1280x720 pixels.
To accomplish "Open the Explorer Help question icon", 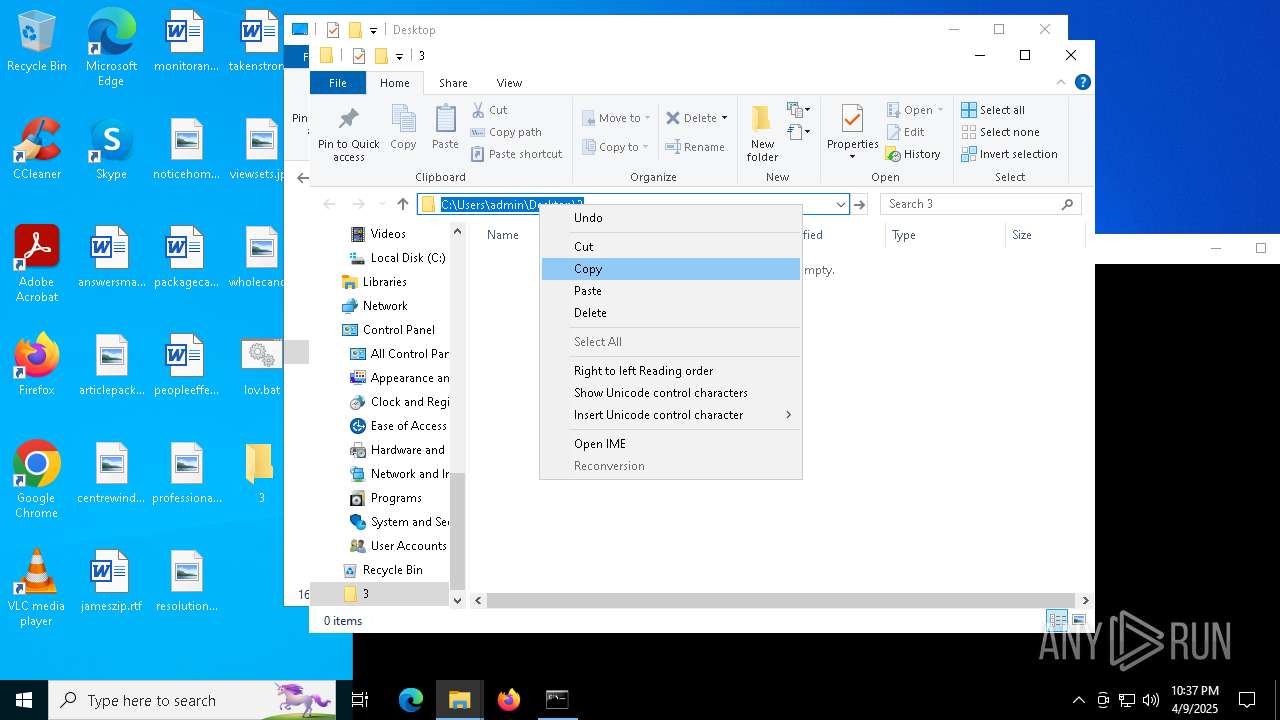I will (1082, 83).
